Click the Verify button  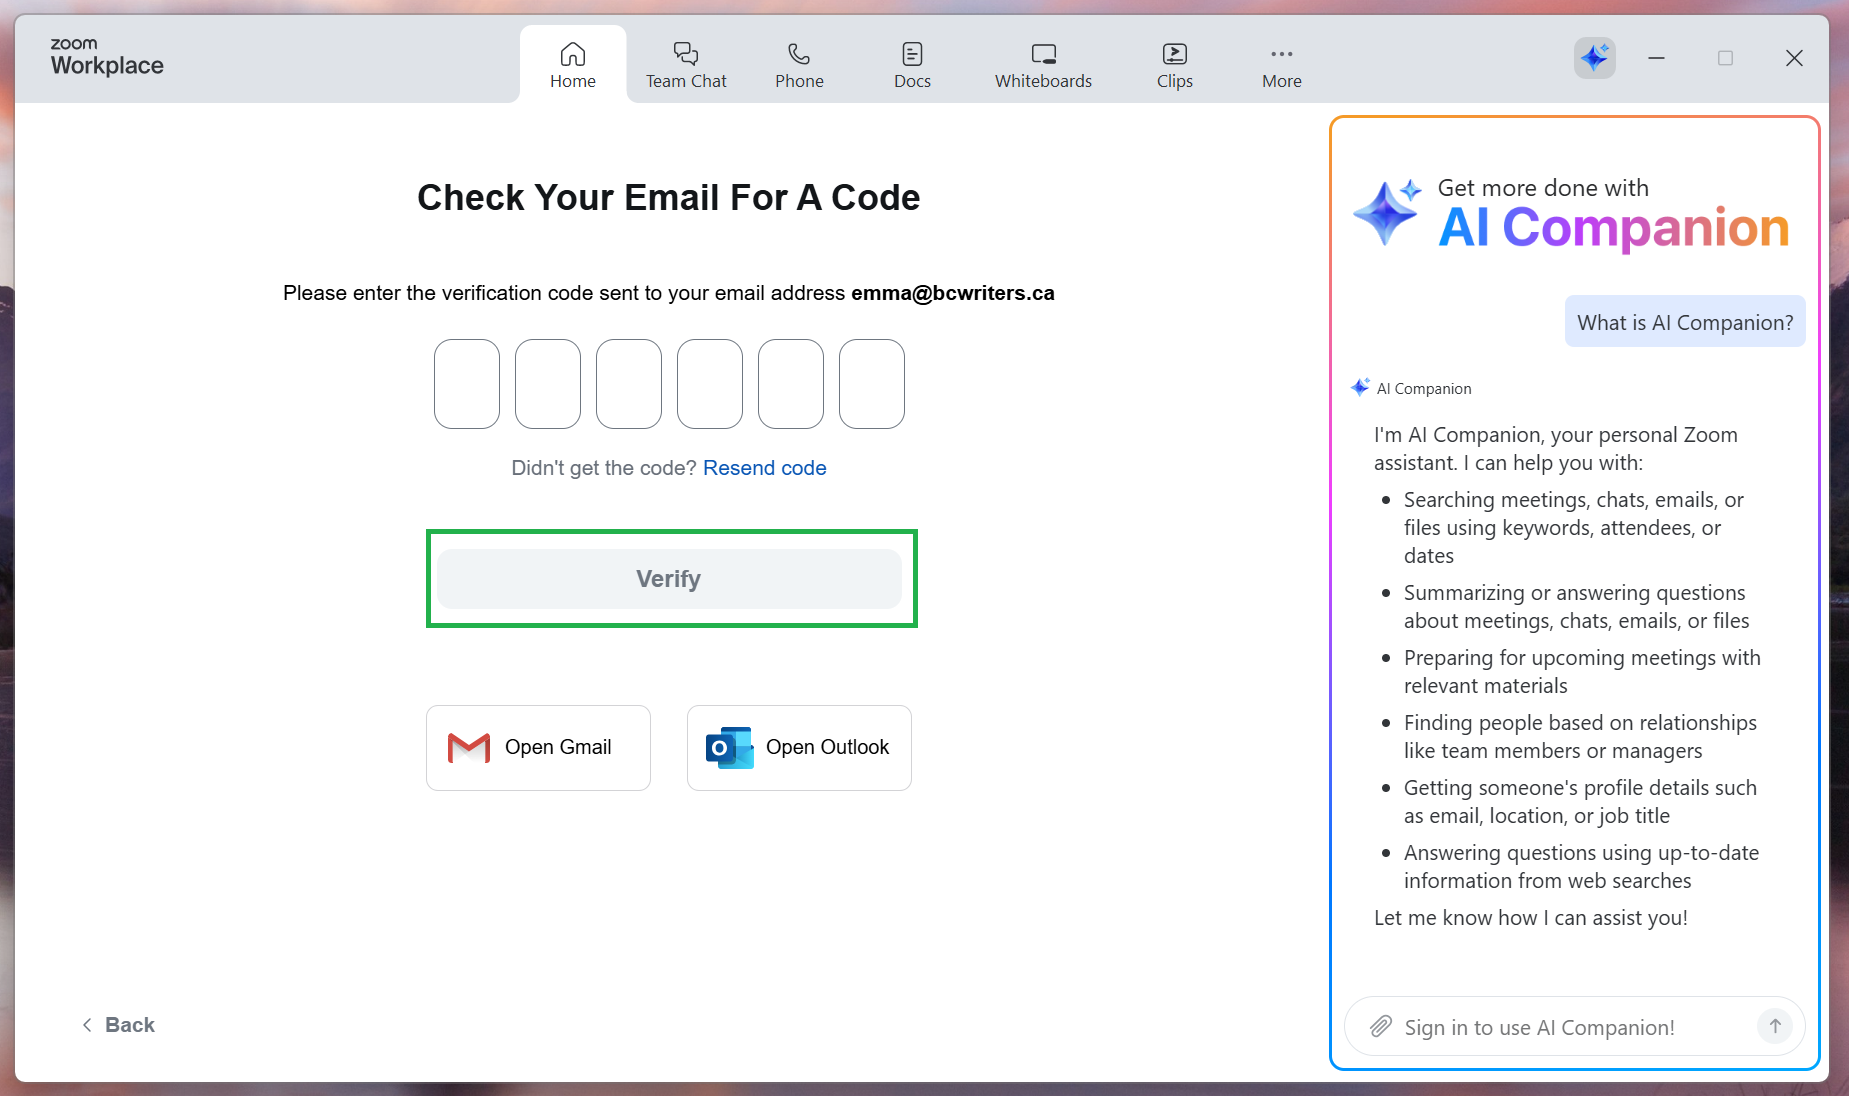(669, 579)
